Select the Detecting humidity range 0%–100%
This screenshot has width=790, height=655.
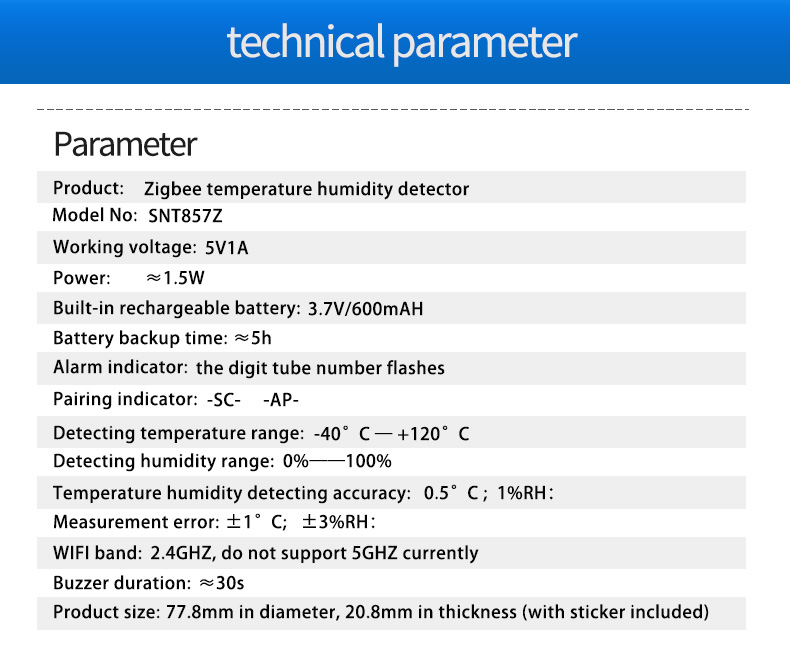[337, 461]
